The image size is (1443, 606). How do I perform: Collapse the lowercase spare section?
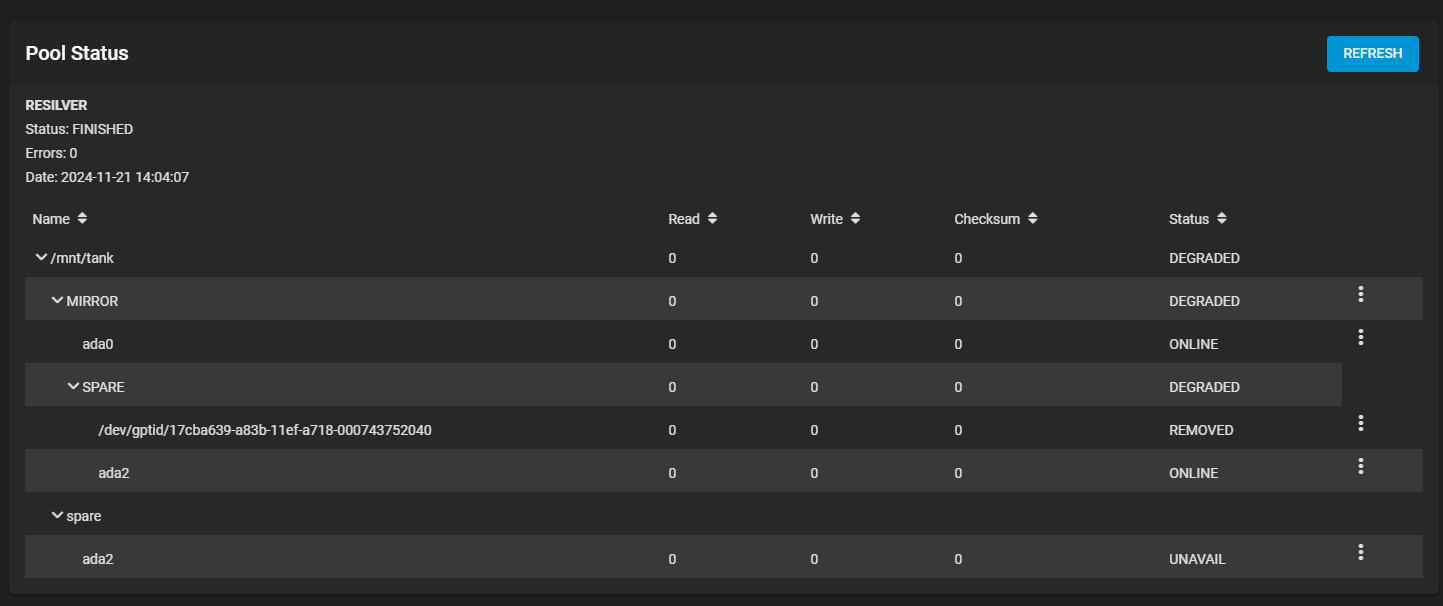[x=57, y=516]
